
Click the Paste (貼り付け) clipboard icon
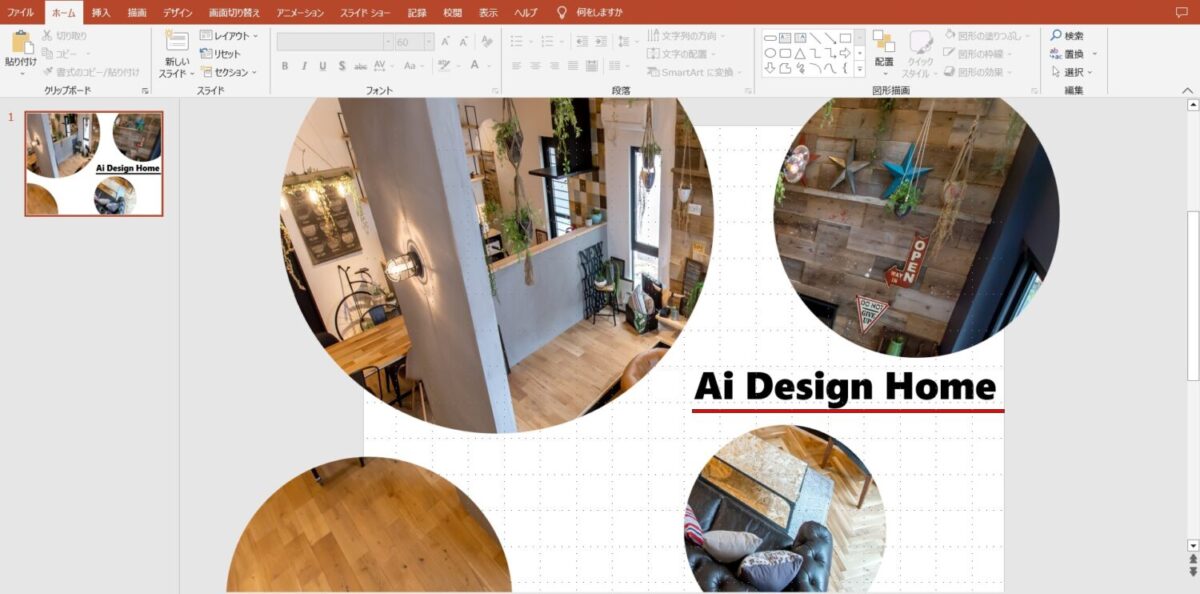(x=20, y=42)
